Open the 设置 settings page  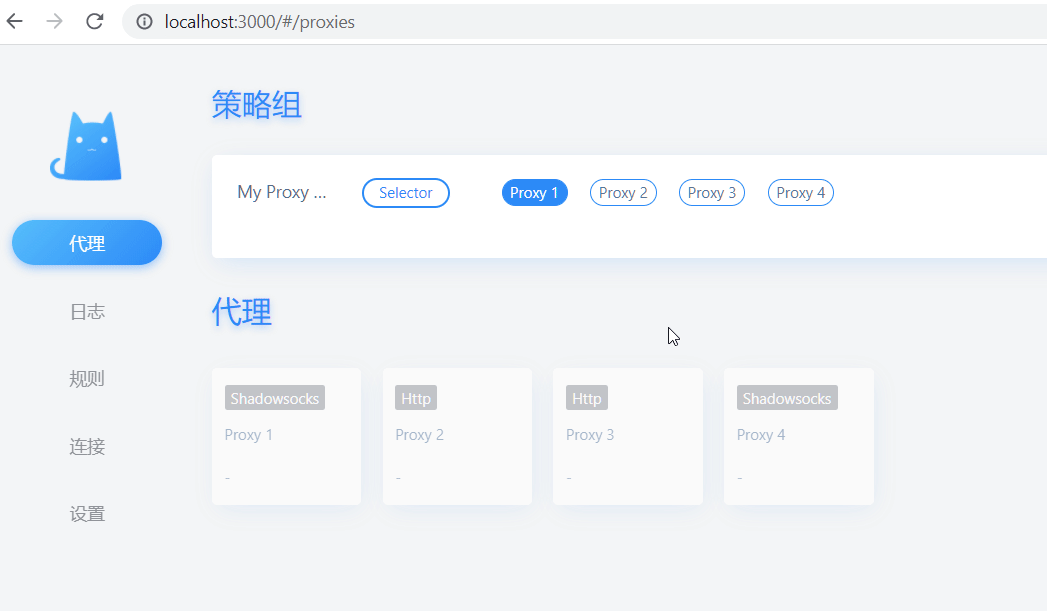click(x=86, y=513)
